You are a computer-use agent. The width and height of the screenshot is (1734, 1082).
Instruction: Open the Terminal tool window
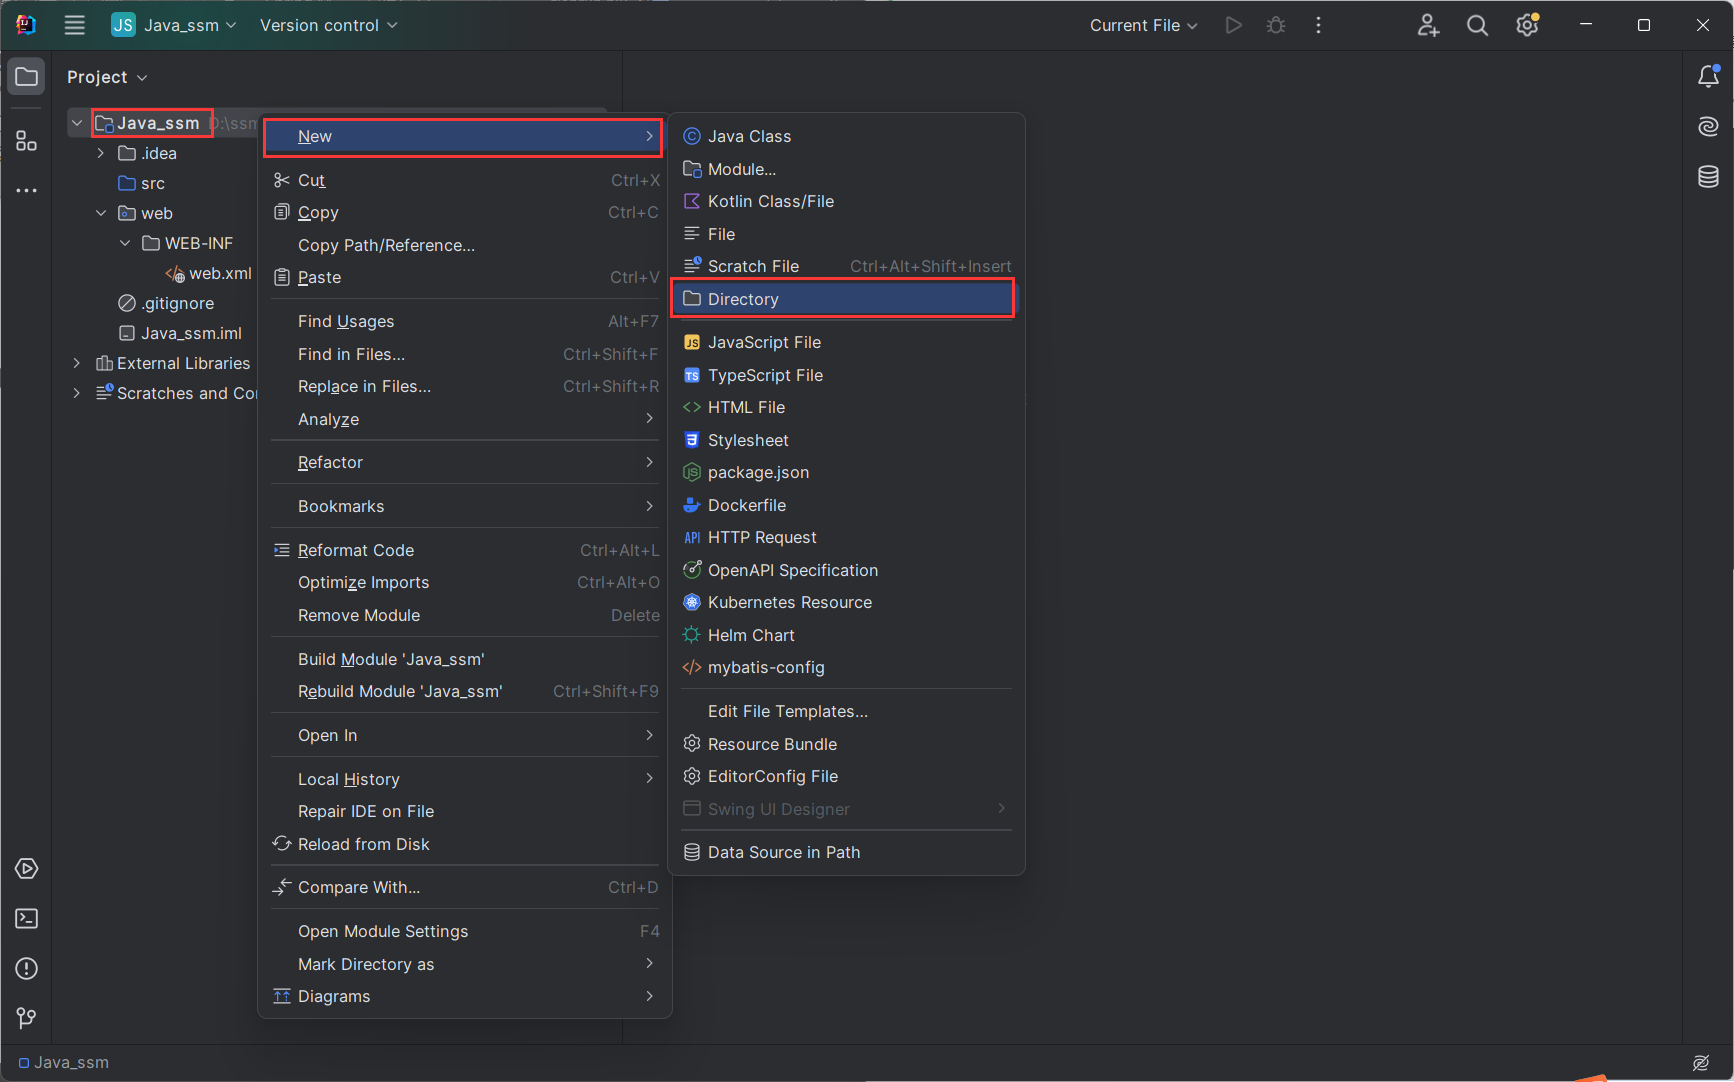pyautogui.click(x=27, y=918)
